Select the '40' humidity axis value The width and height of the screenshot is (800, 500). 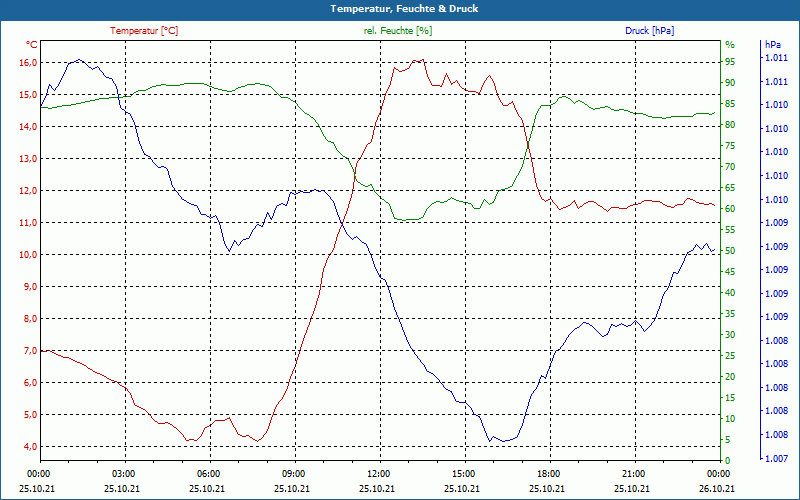730,293
